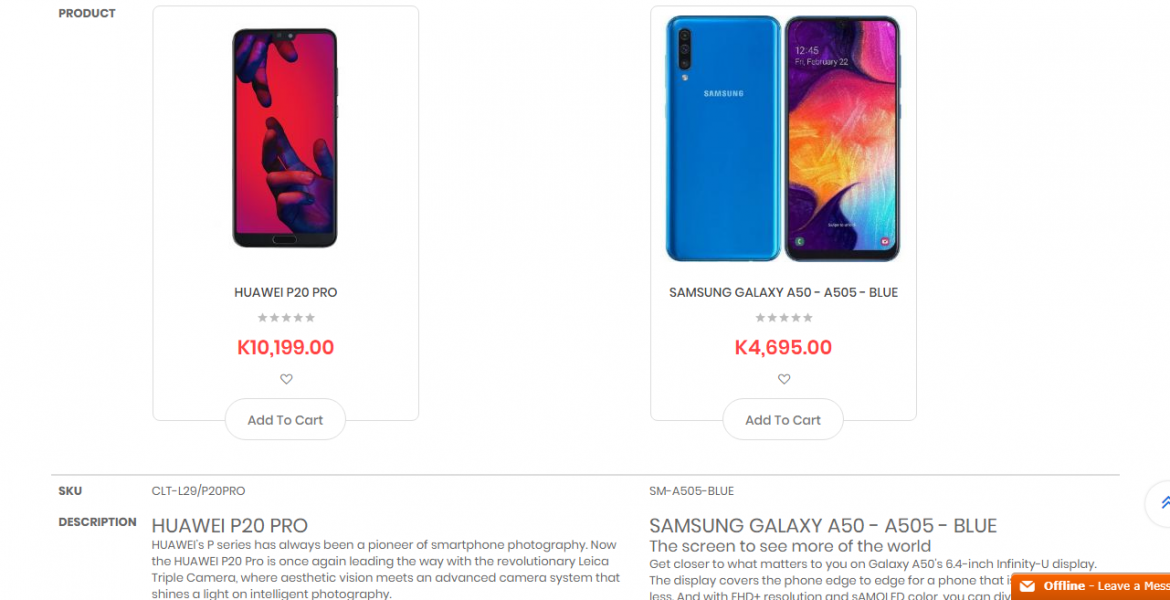
Task: Click the heart icon under Samsung Galaxy A50
Action: tap(783, 379)
